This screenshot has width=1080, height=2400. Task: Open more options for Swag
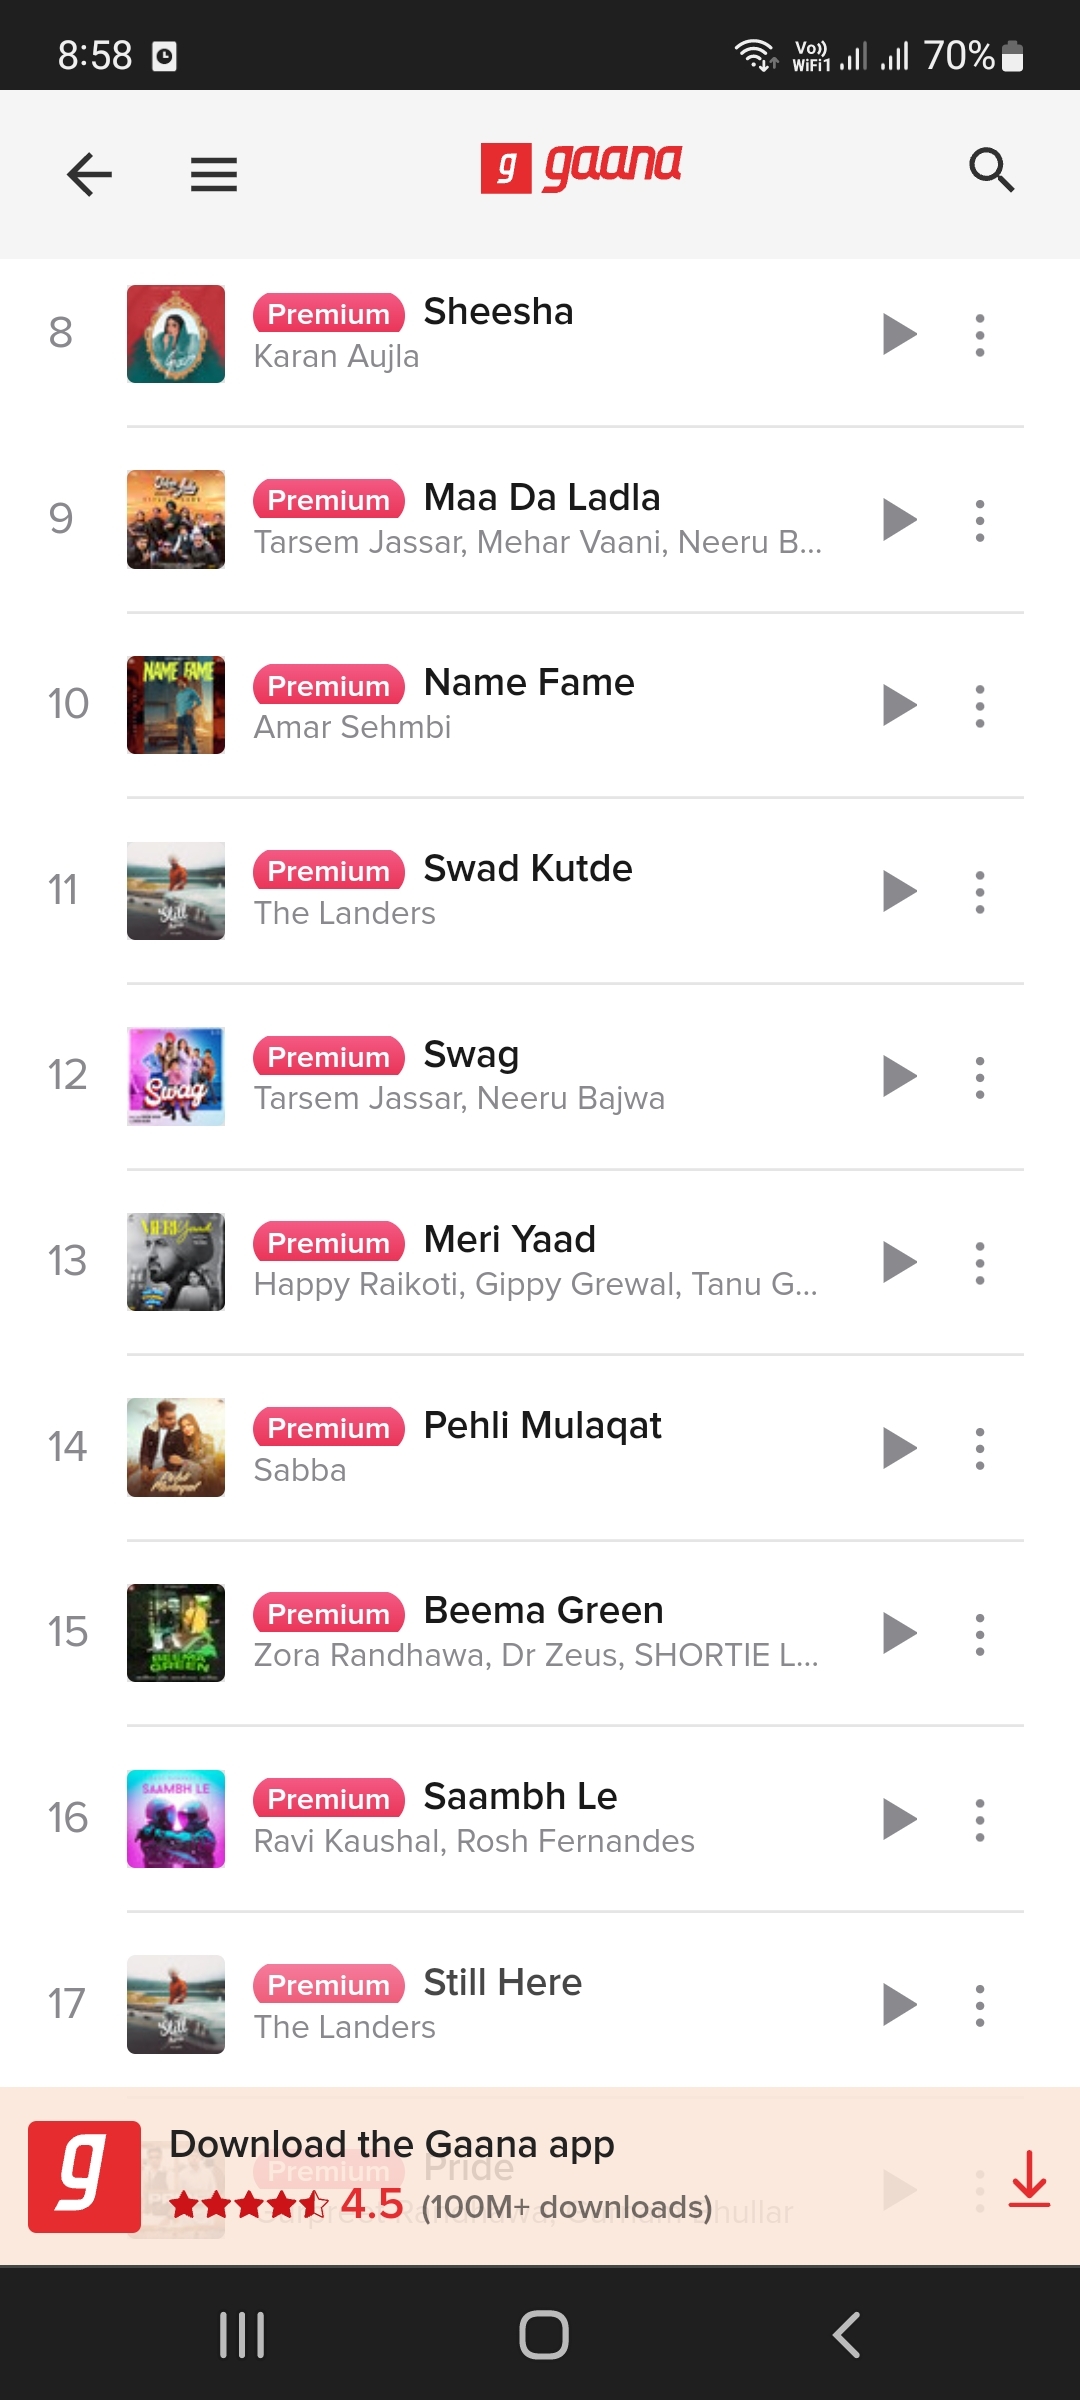point(980,1077)
